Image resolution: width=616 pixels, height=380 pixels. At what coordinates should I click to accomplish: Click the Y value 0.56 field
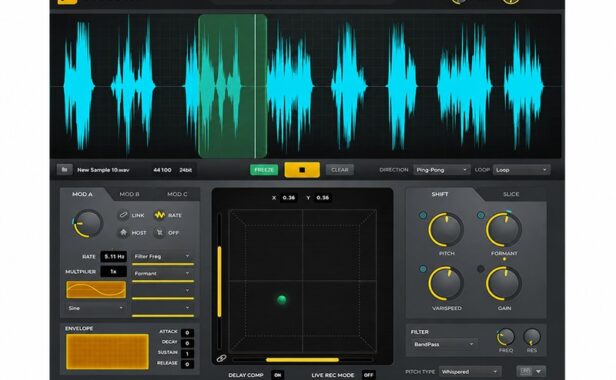[323, 198]
